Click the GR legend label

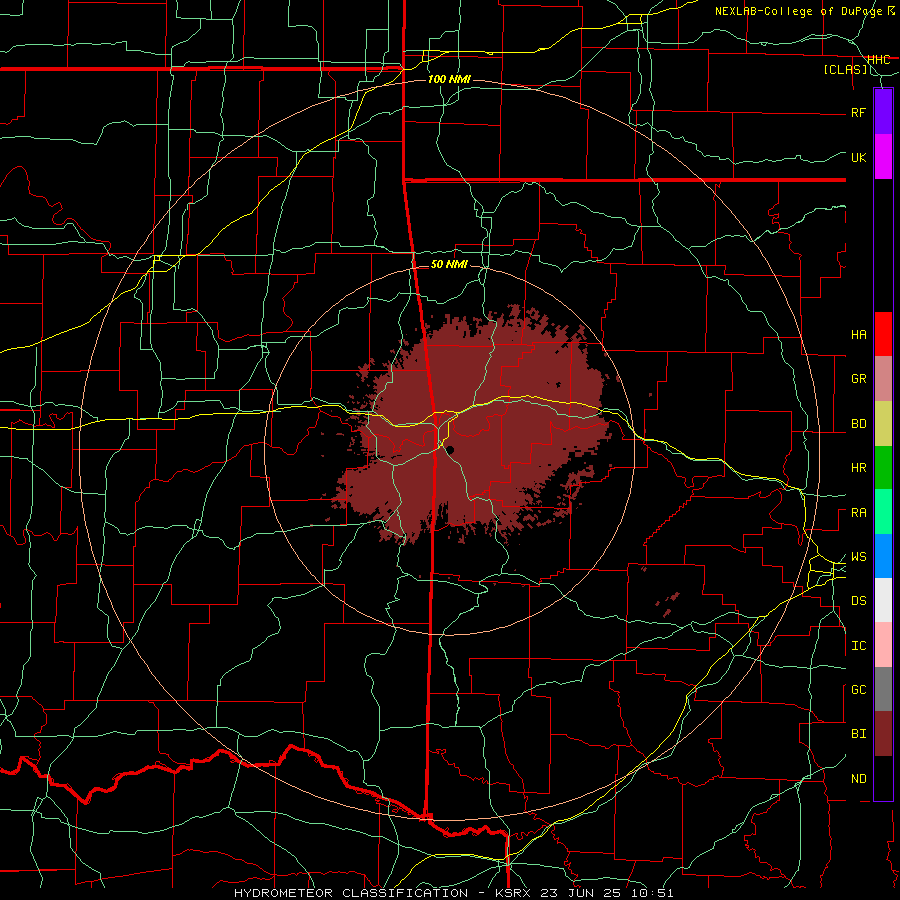(x=859, y=379)
